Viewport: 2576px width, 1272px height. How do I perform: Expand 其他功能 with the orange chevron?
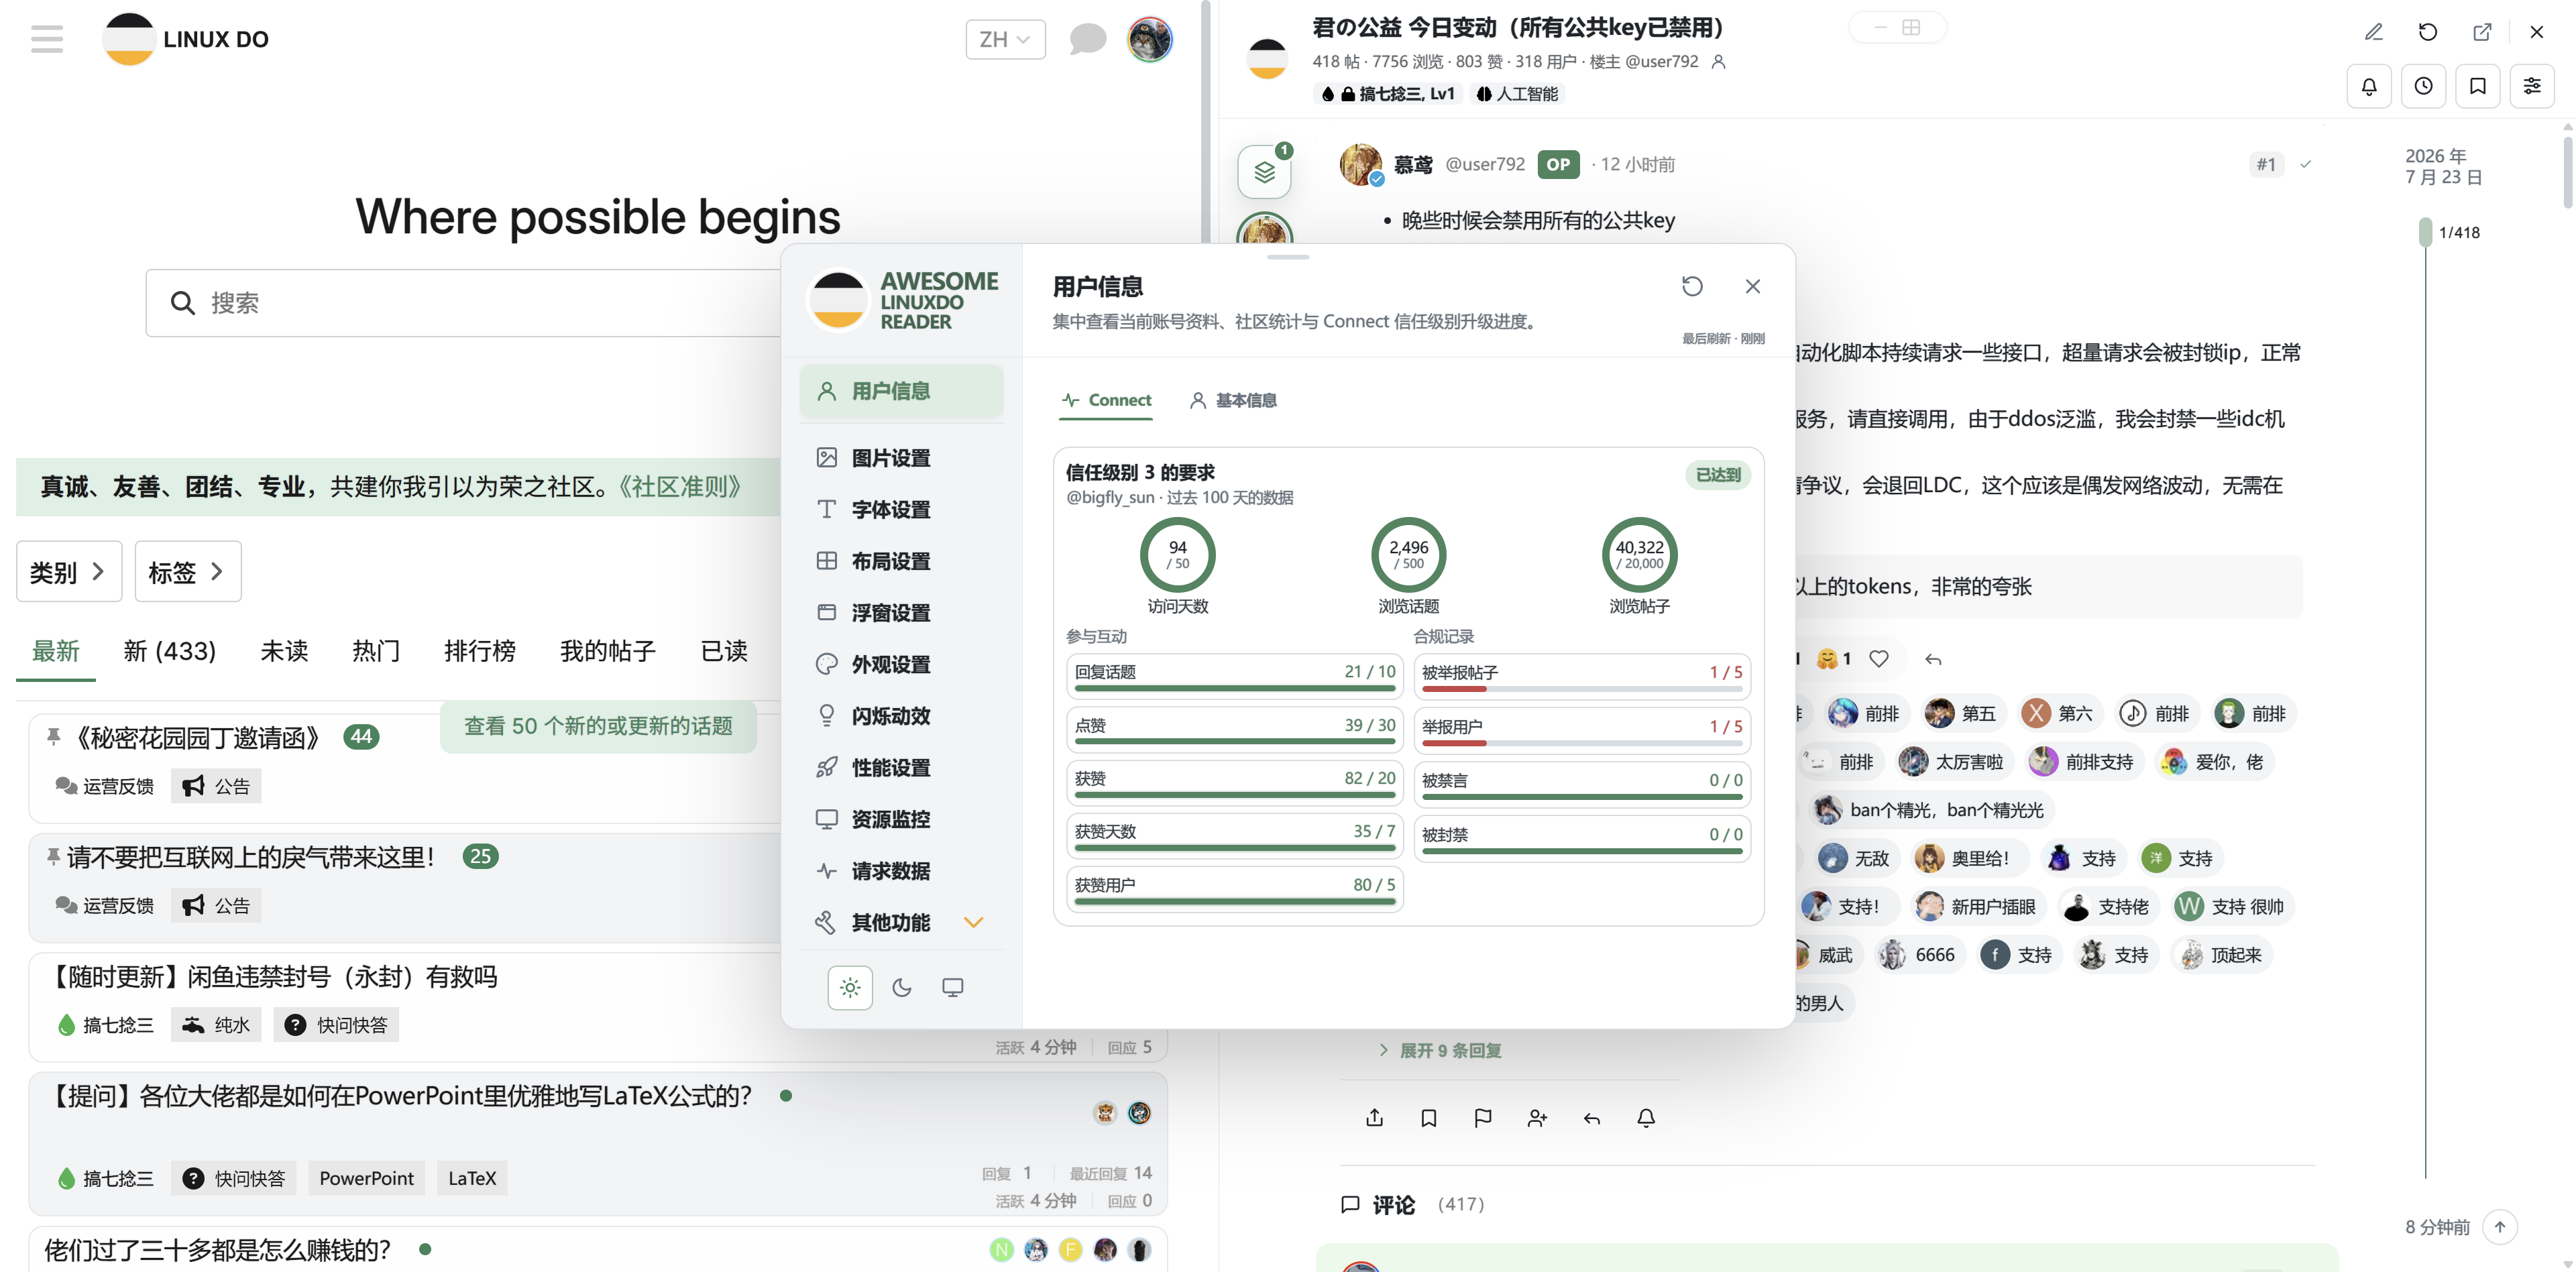pos(973,923)
